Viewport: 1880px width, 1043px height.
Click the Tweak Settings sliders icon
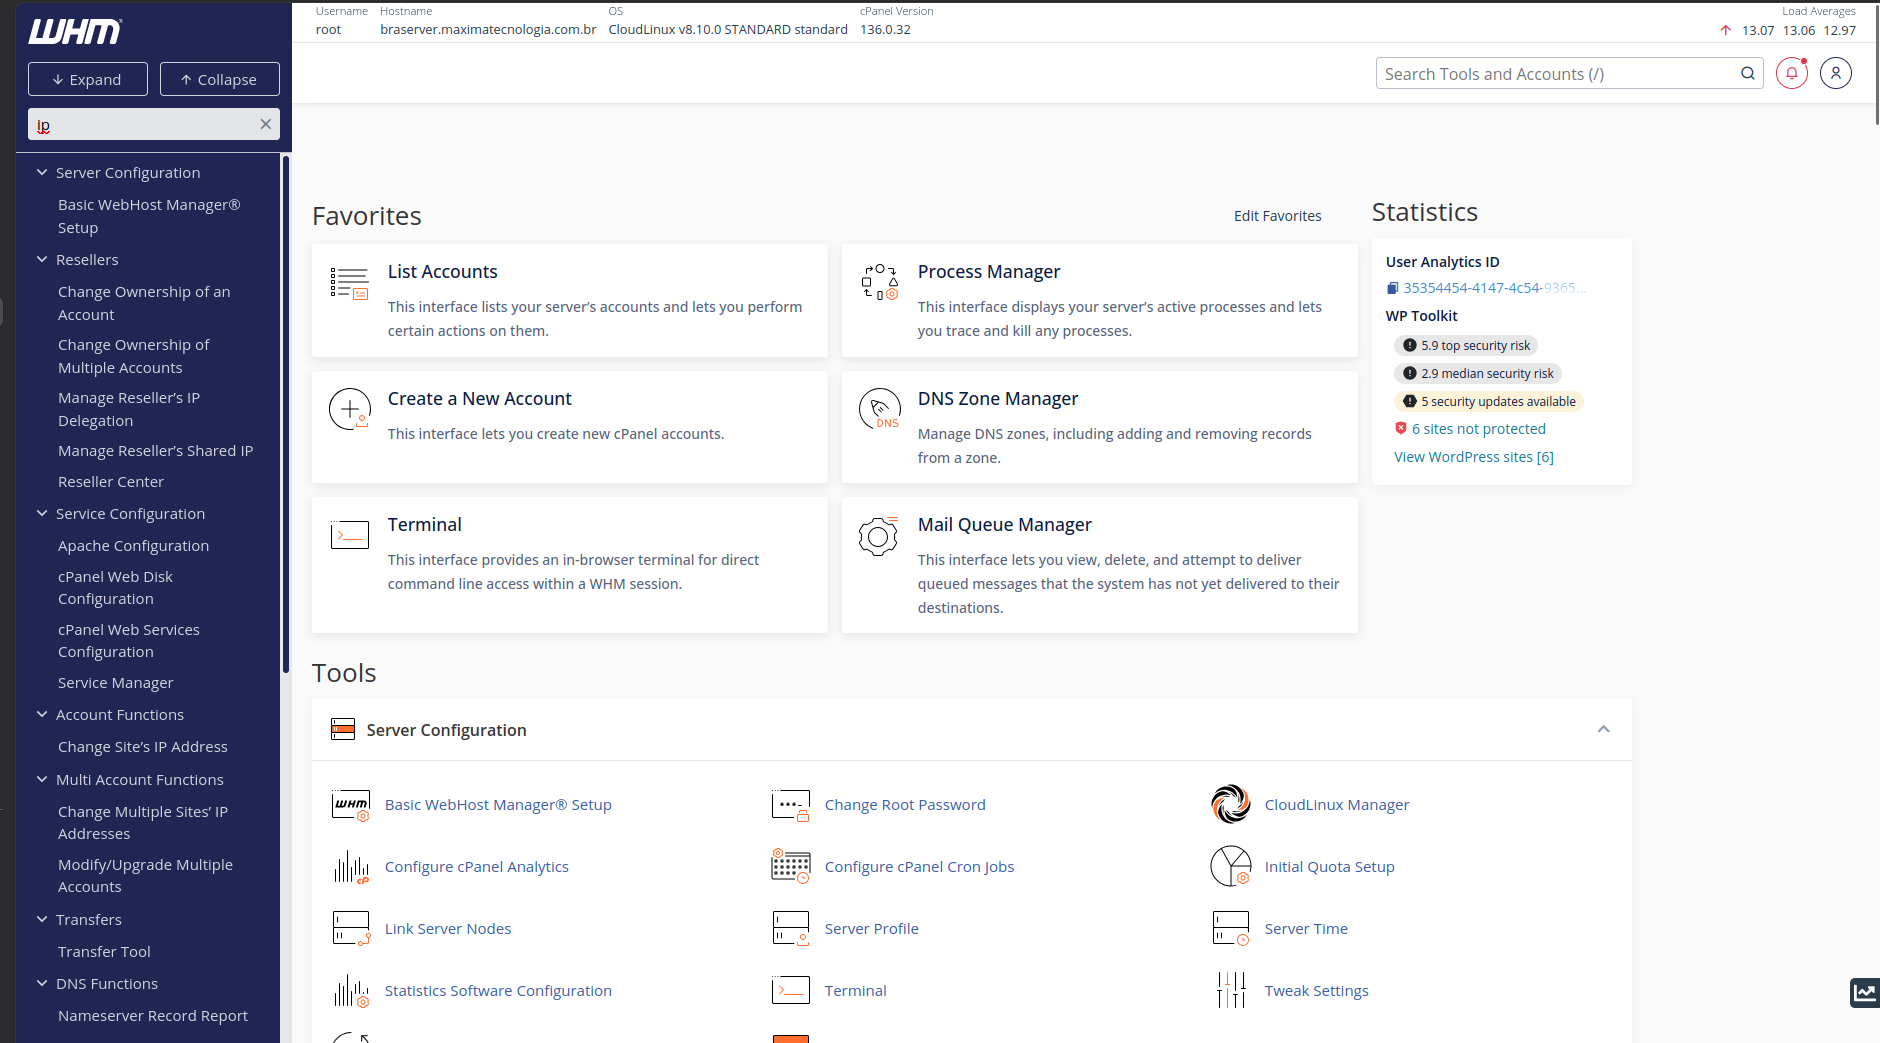pyautogui.click(x=1231, y=990)
